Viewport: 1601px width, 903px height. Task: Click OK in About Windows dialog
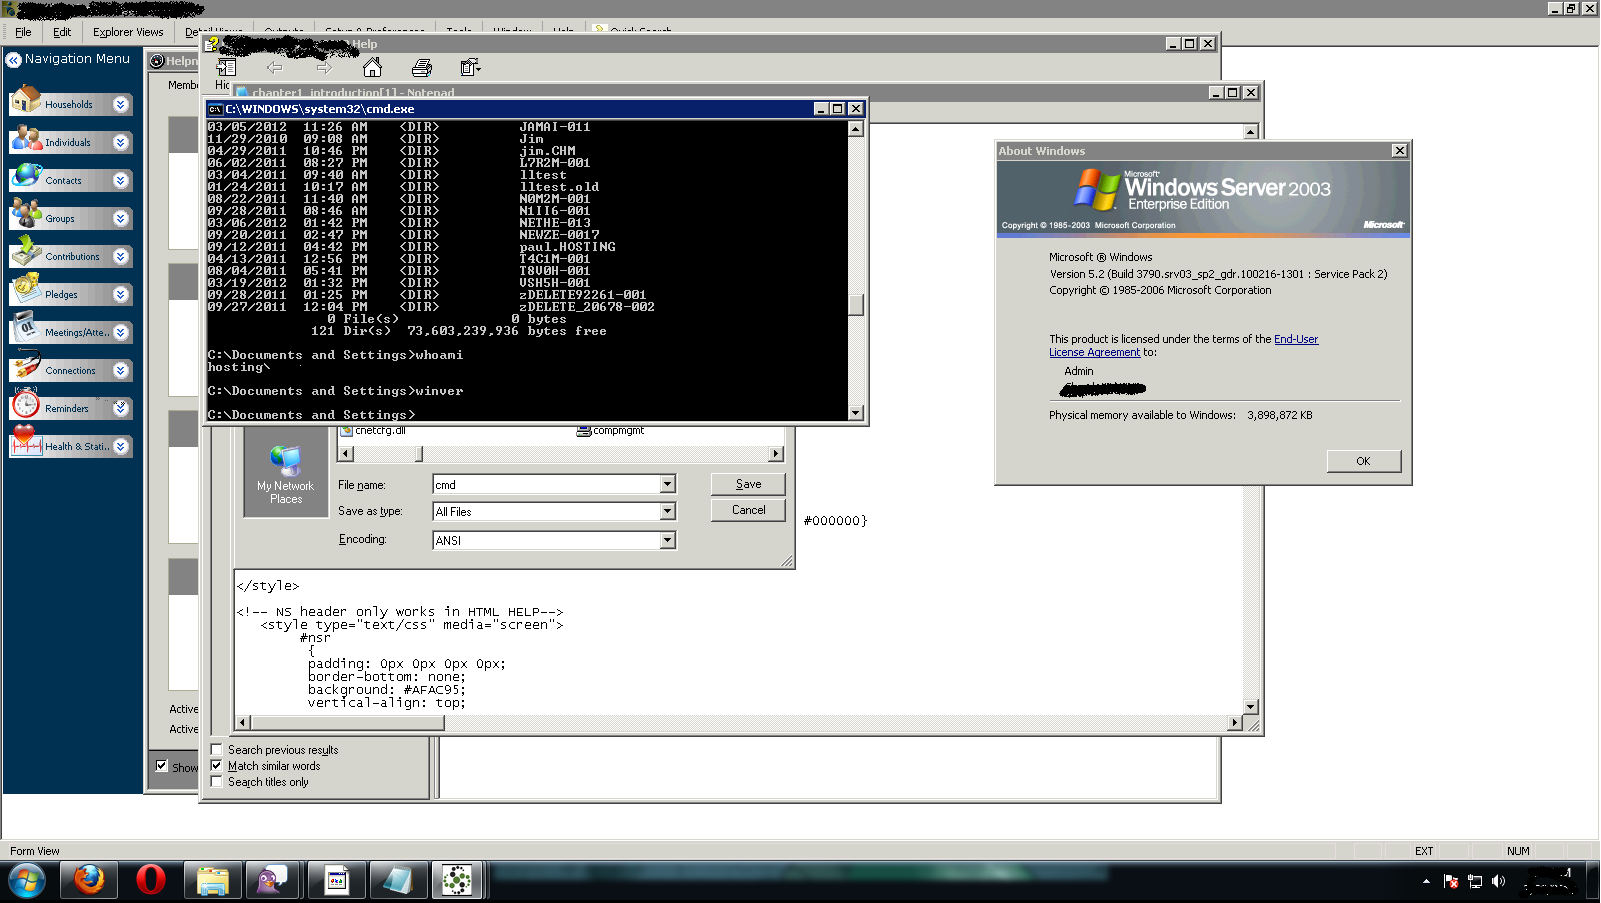click(x=1363, y=461)
